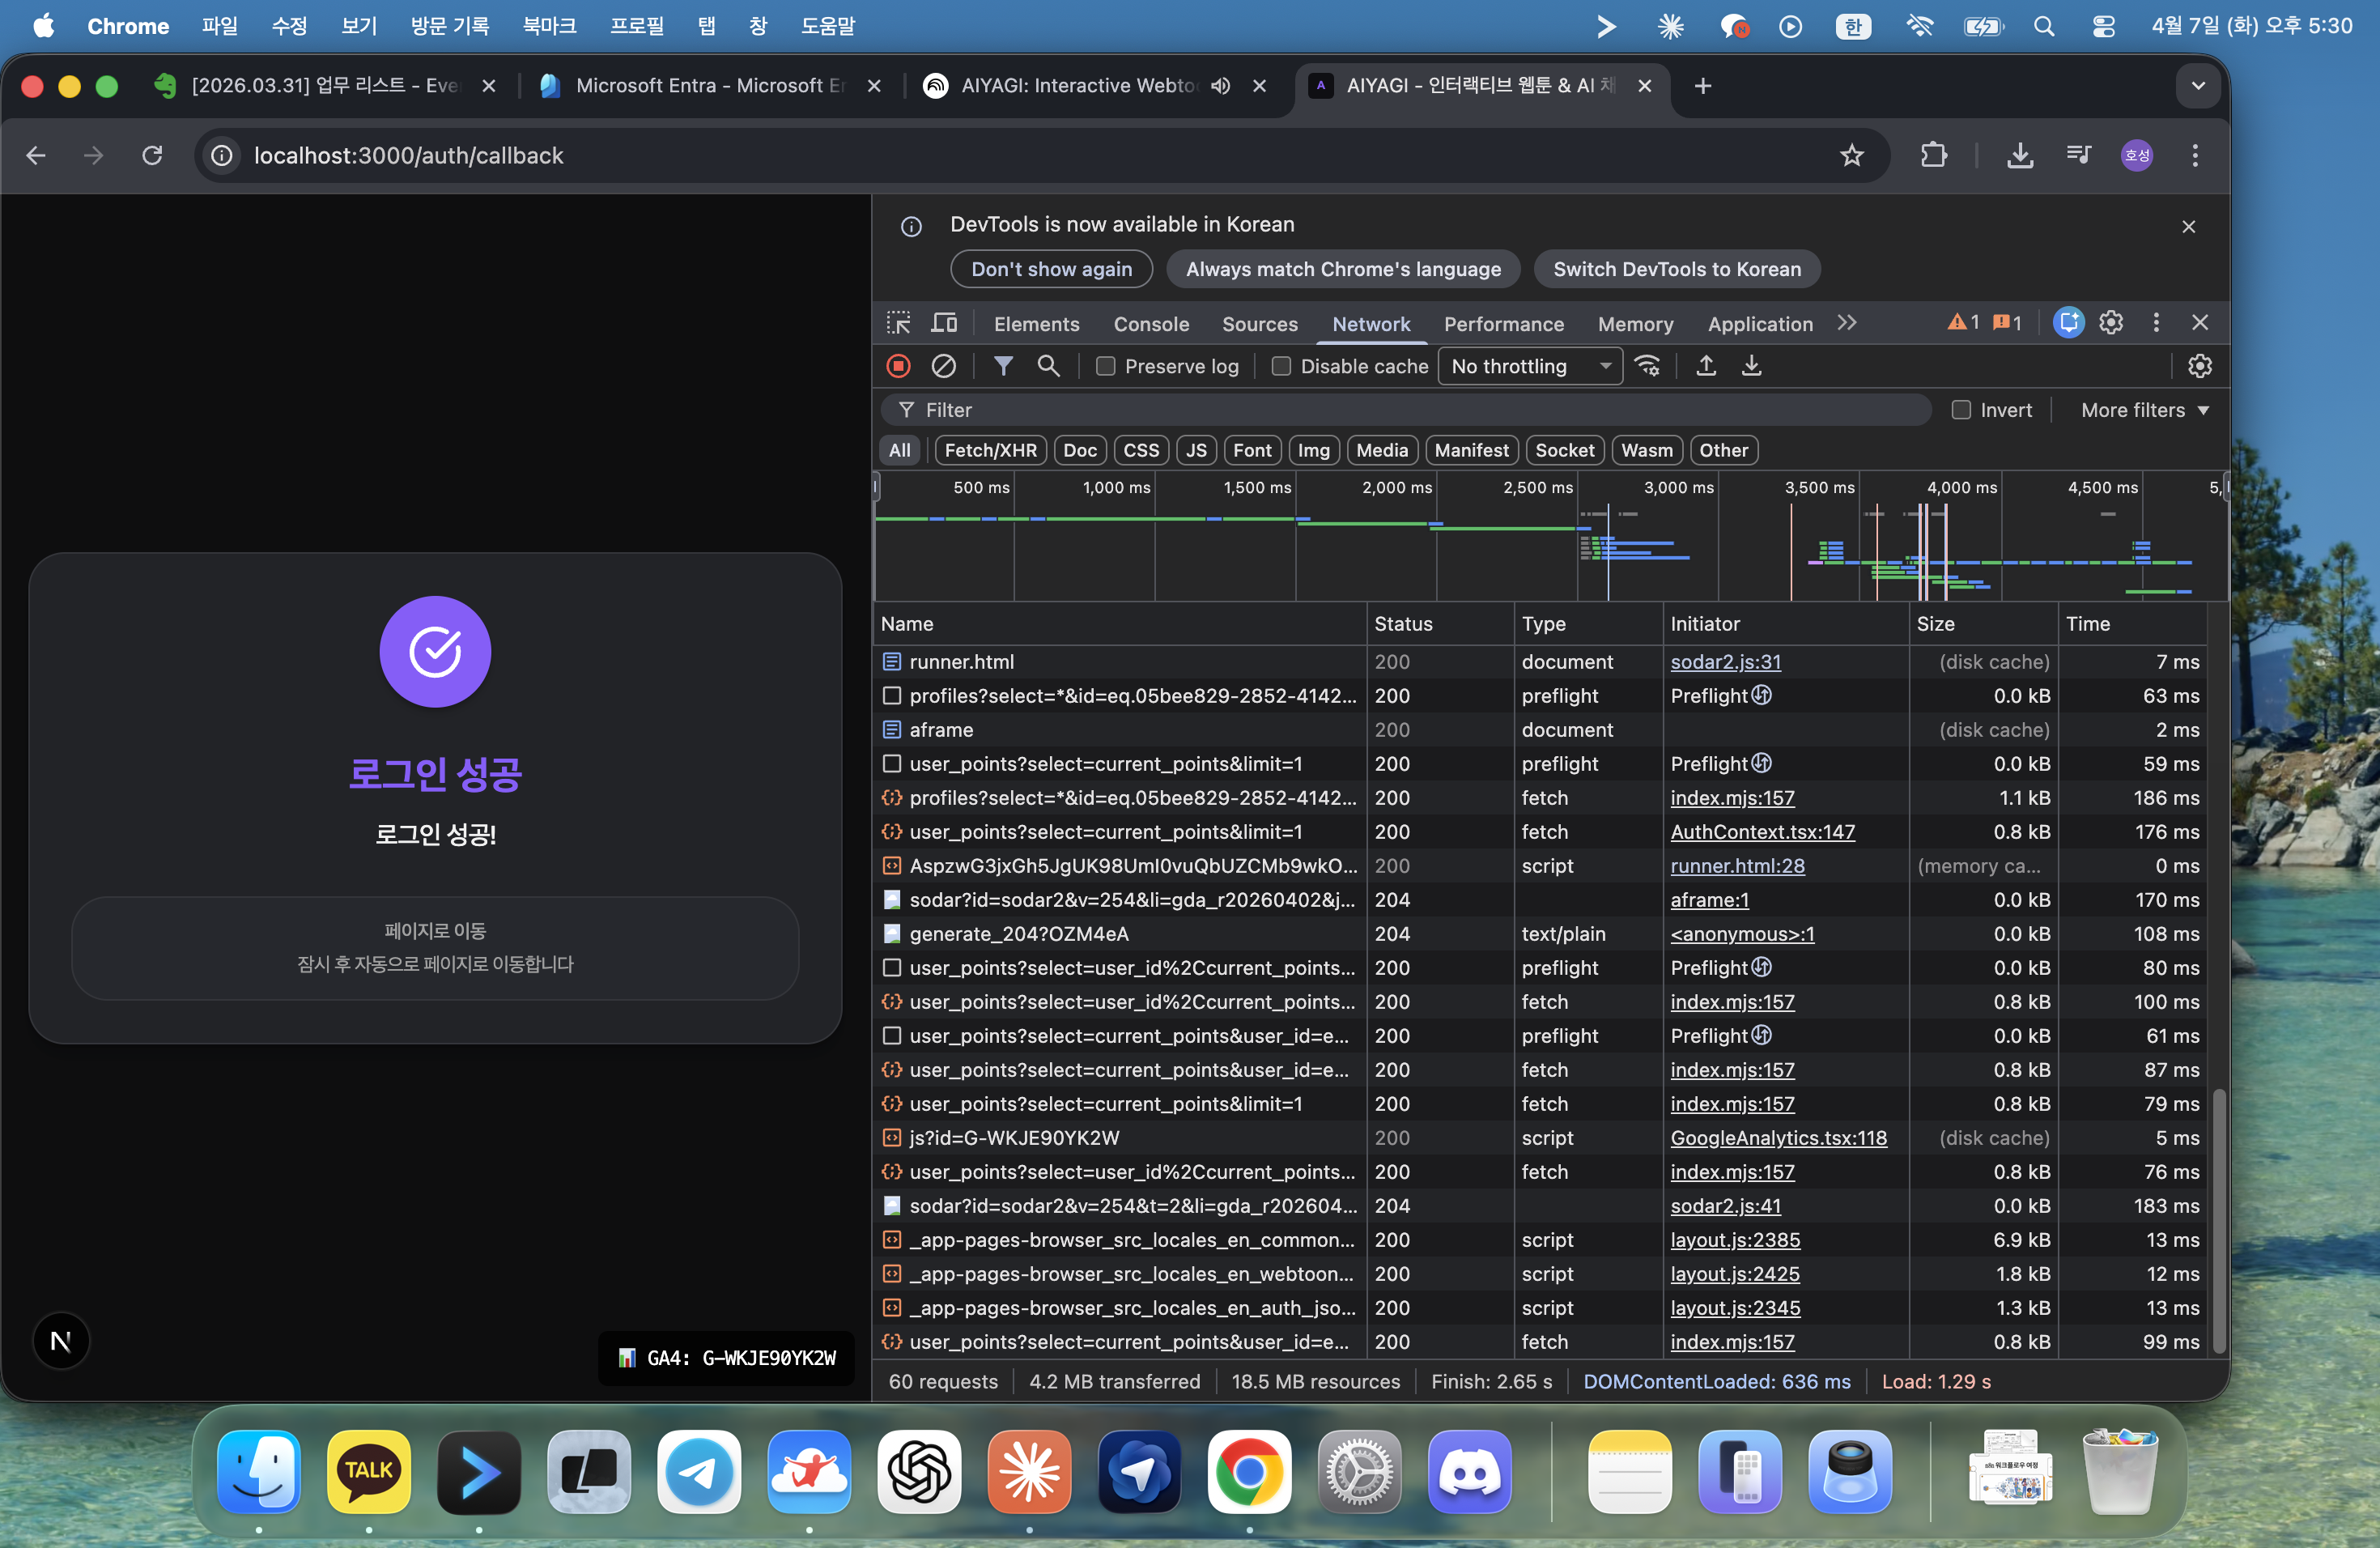Check the Disable cache option
The height and width of the screenshot is (1548, 2380).
(x=1281, y=367)
